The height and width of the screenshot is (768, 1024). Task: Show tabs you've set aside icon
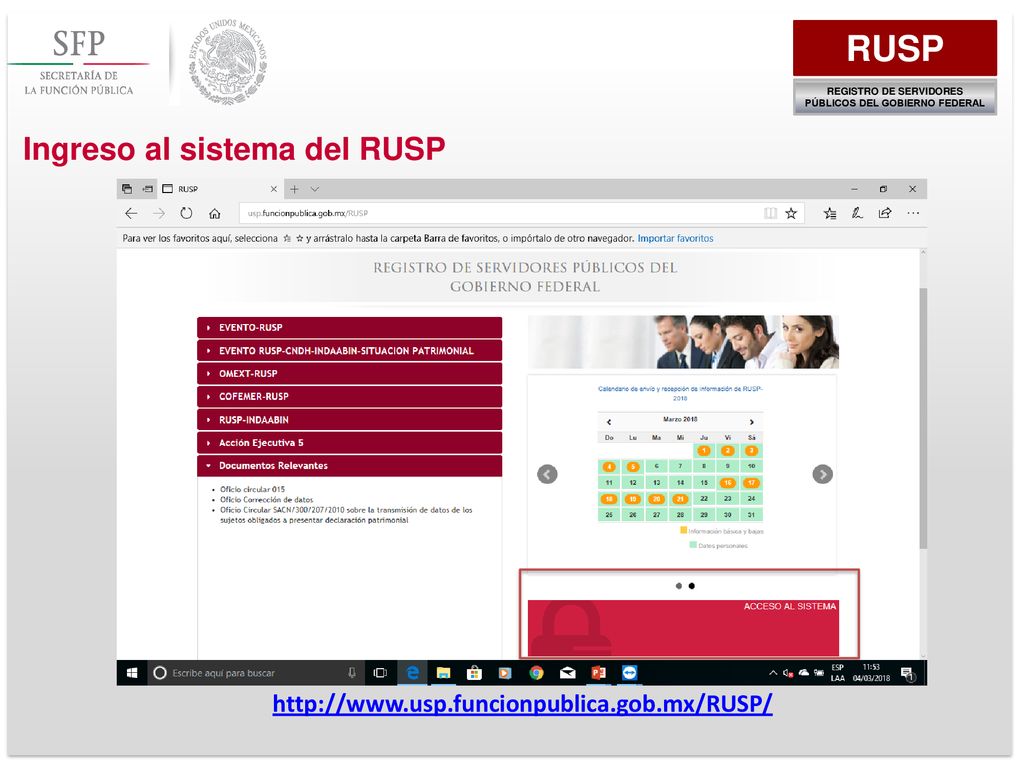coord(127,189)
